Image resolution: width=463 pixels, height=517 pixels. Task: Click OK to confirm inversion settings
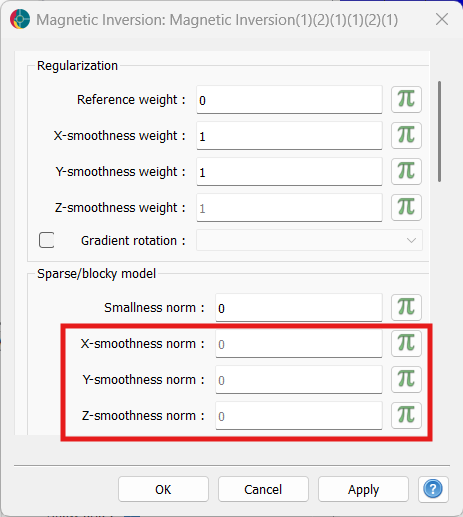[x=163, y=489]
